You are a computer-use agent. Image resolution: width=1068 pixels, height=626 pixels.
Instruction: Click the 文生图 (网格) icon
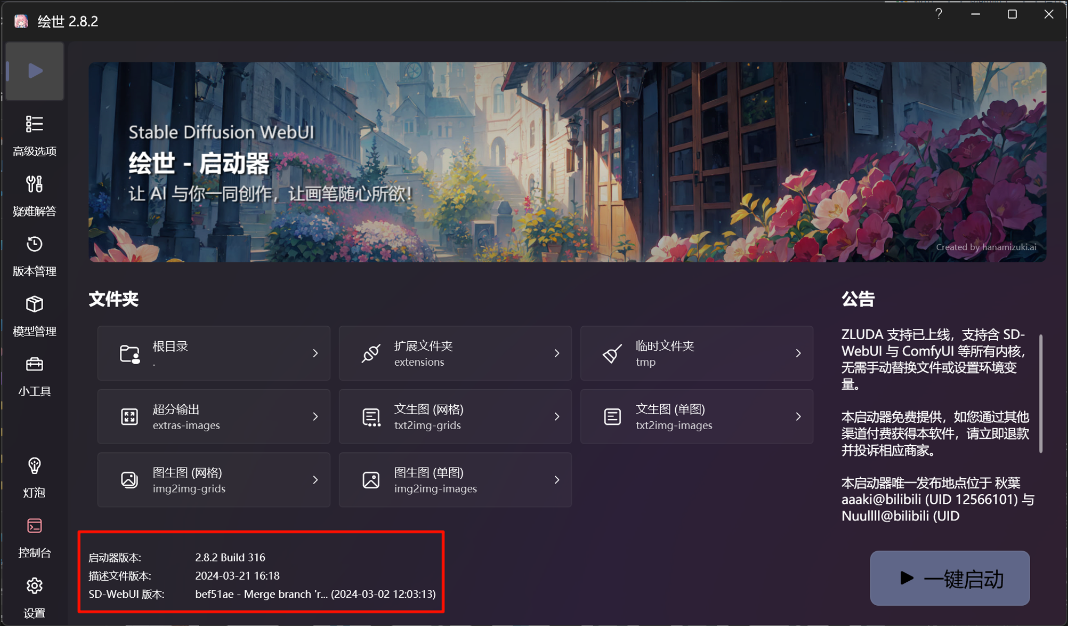click(x=371, y=417)
